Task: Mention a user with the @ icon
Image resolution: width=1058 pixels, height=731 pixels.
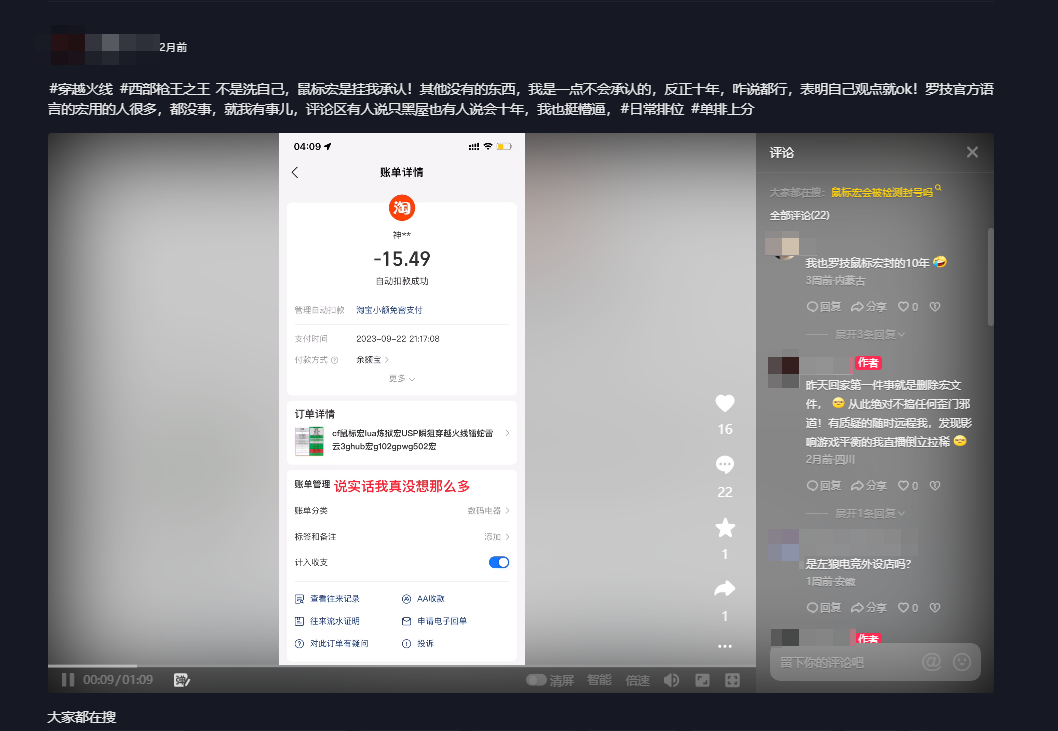Action: (x=931, y=662)
